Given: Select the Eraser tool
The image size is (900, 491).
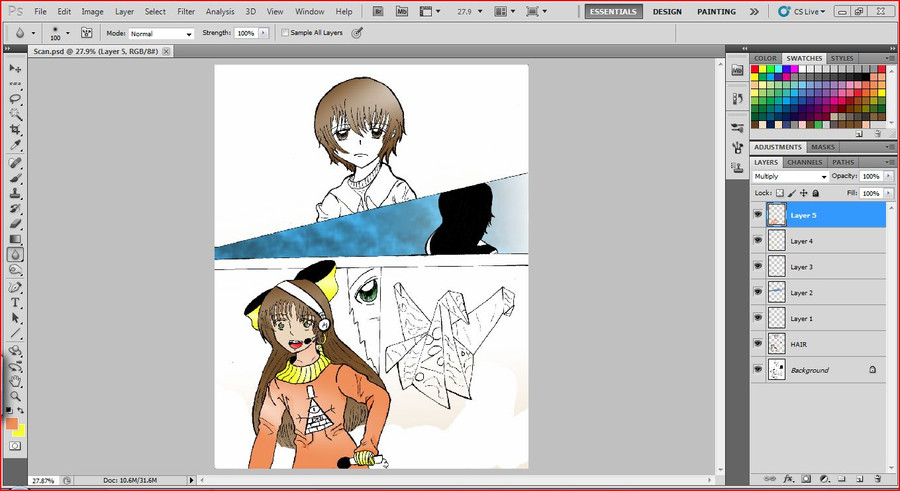Looking at the screenshot, I should [15, 224].
